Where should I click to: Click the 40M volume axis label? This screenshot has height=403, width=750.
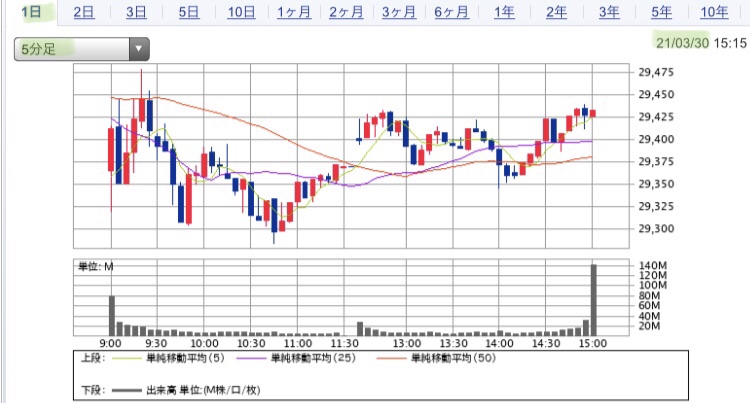coord(650,316)
